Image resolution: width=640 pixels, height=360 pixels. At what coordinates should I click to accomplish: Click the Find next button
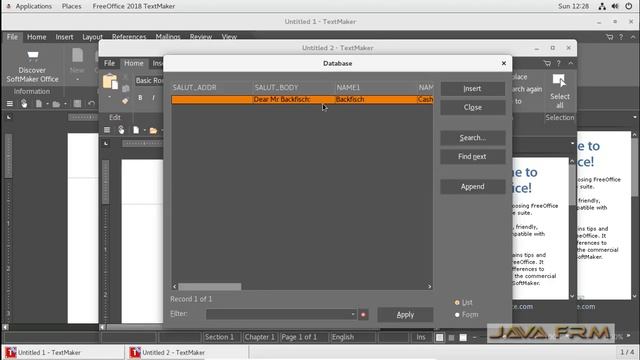point(472,157)
